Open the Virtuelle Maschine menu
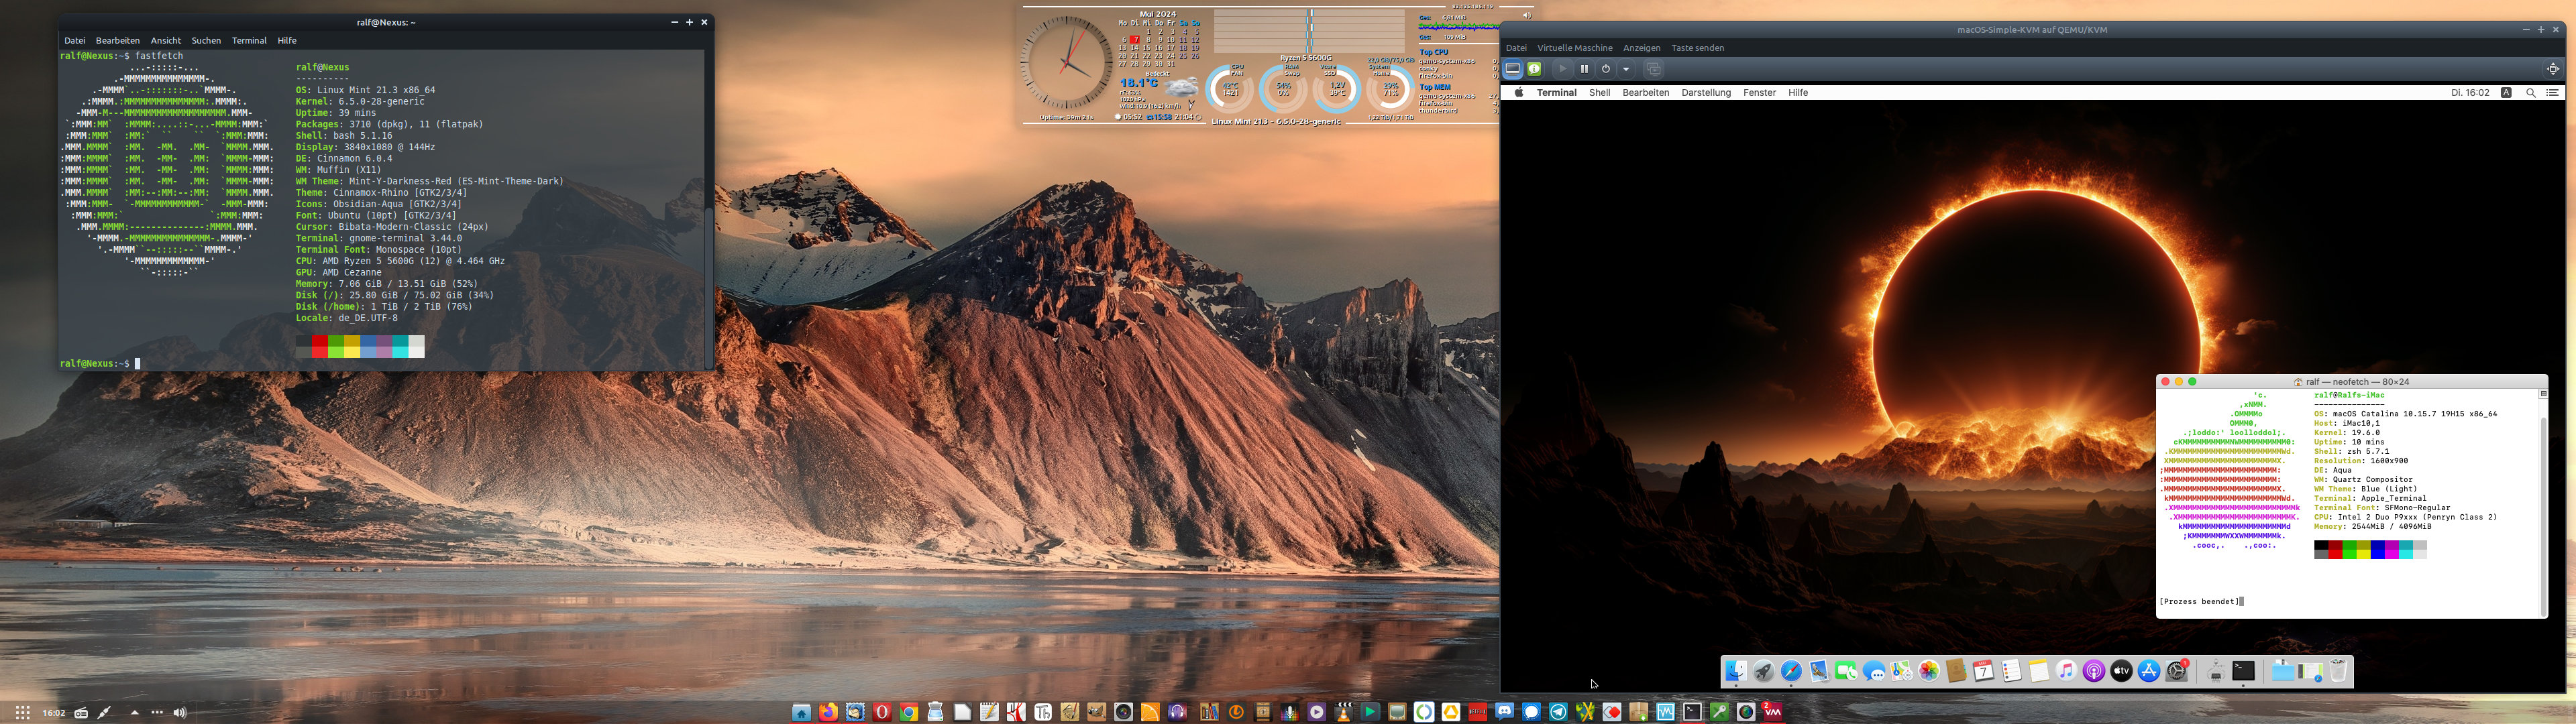Image resolution: width=2576 pixels, height=724 pixels. click(1574, 48)
